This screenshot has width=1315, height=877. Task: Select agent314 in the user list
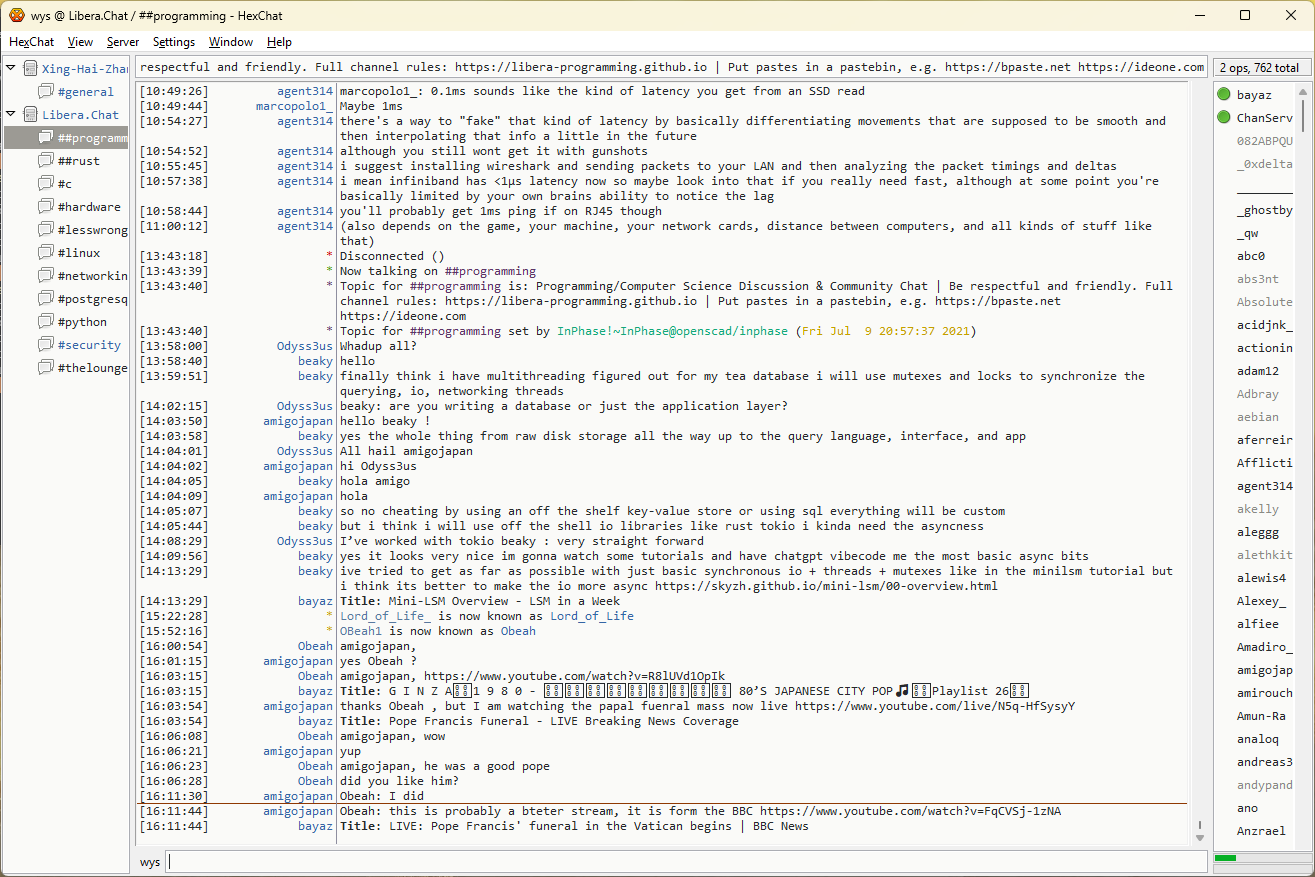1264,486
